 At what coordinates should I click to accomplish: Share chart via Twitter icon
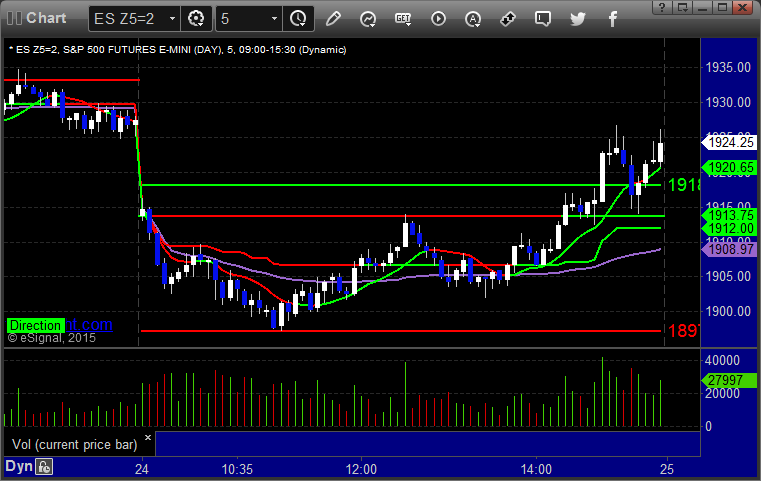coord(578,19)
